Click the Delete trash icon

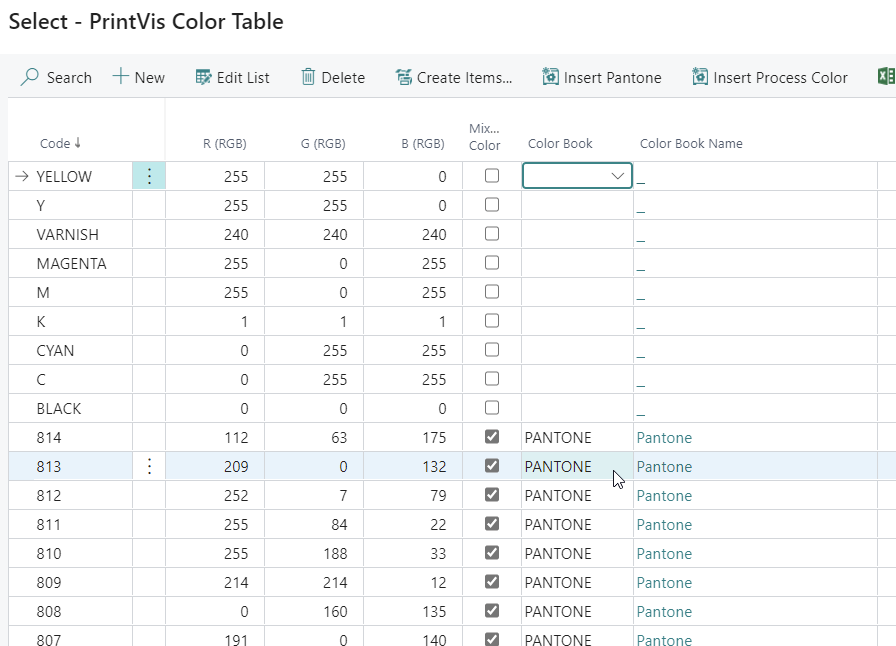308,77
